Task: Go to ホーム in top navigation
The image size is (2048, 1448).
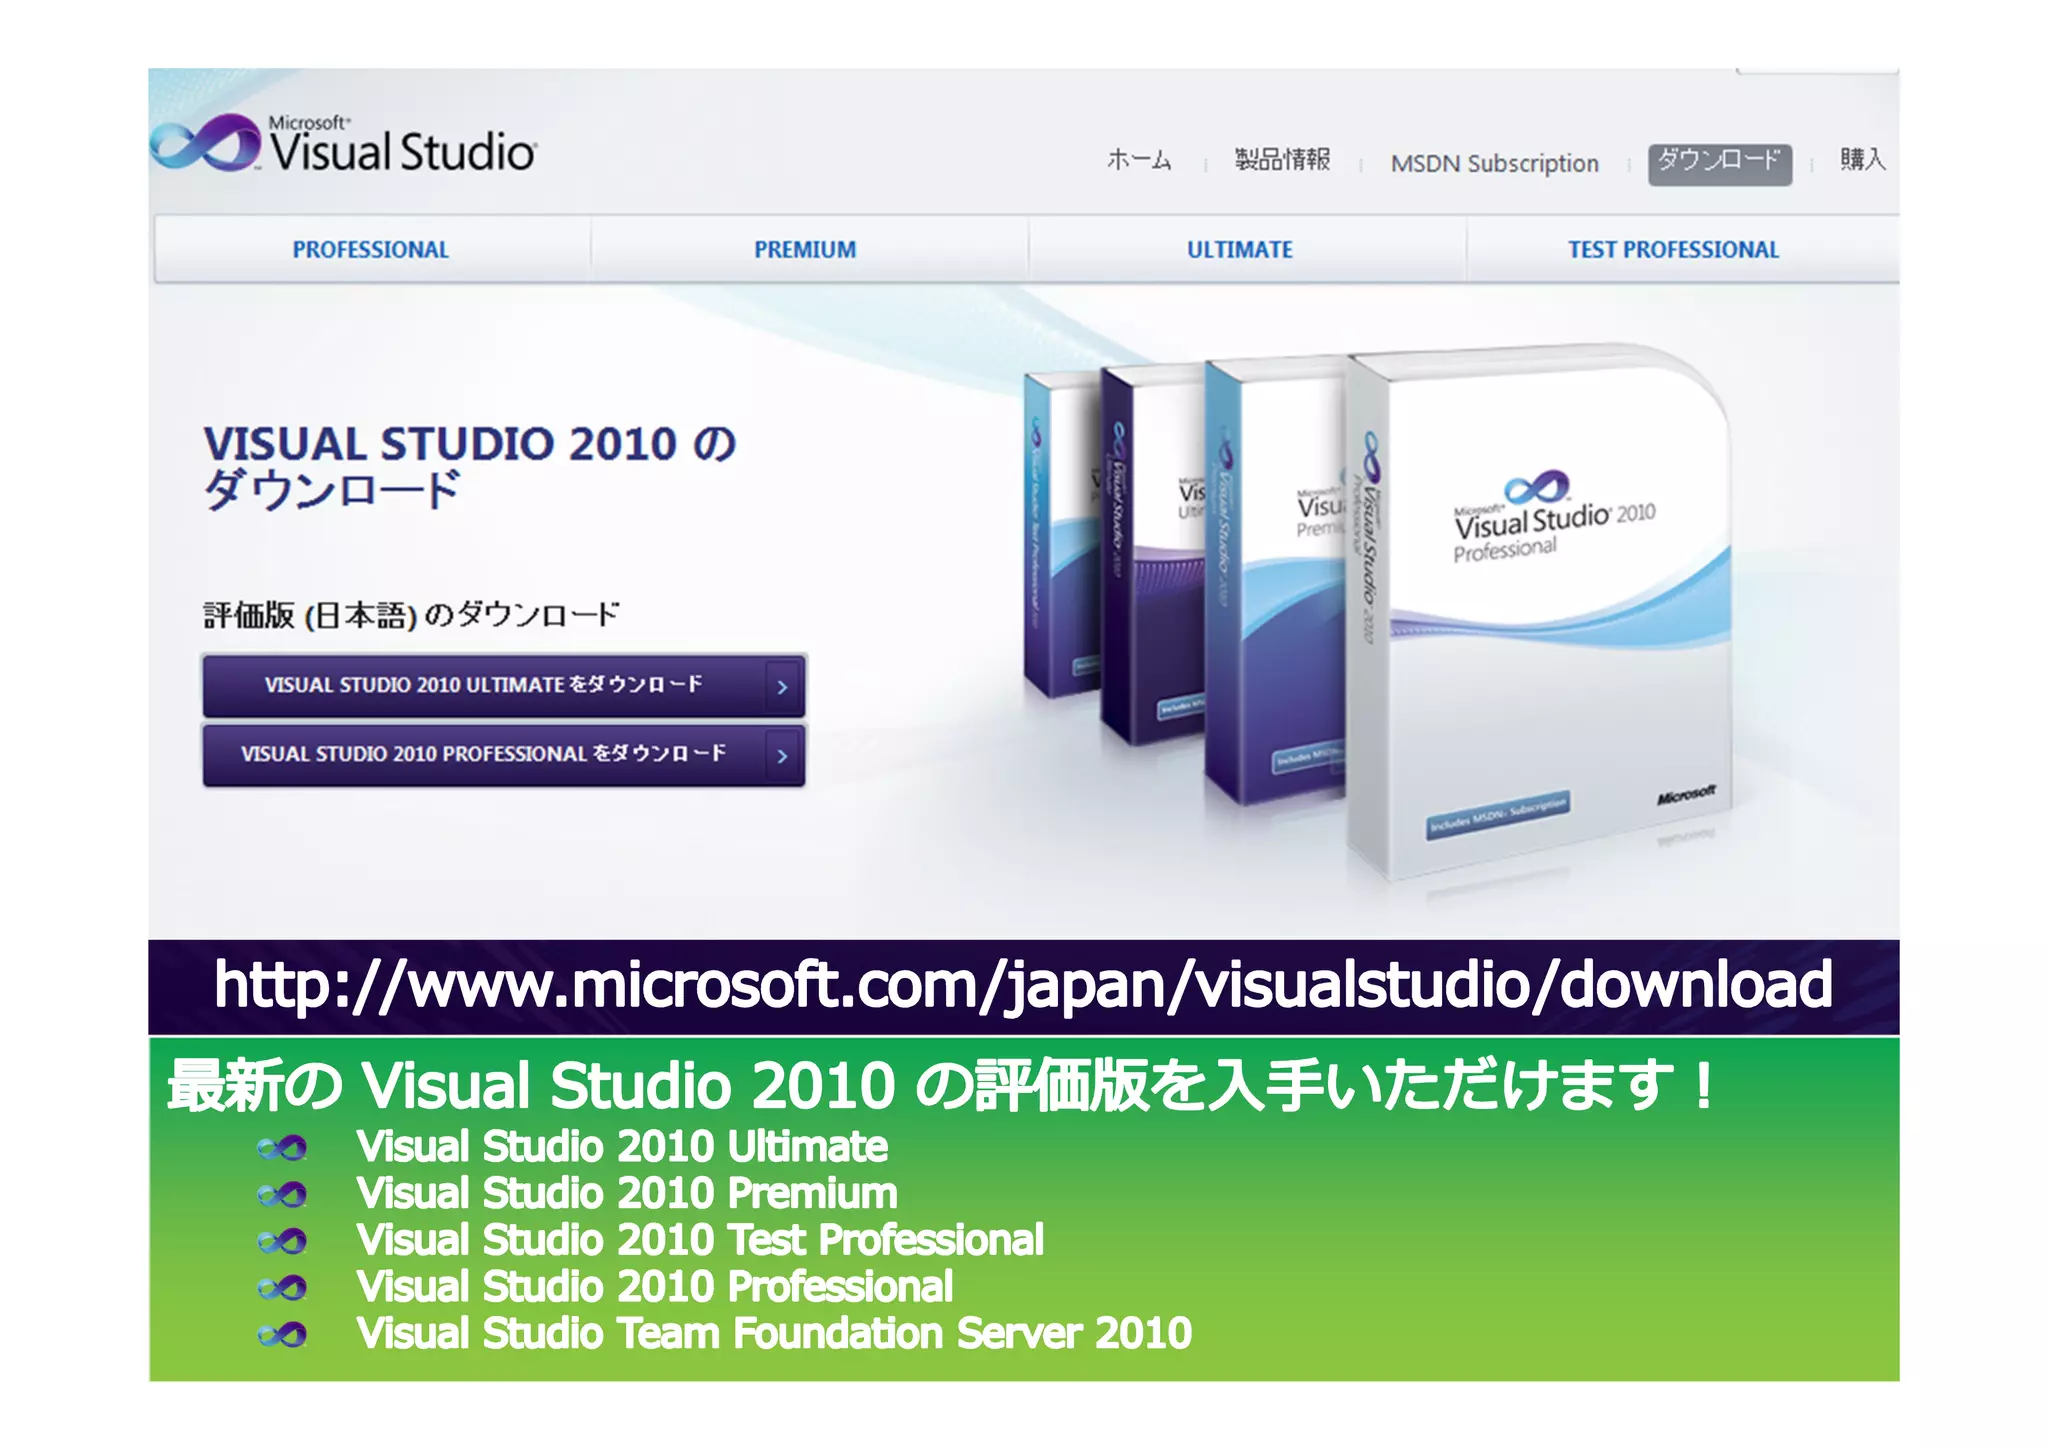Action: tap(1139, 160)
